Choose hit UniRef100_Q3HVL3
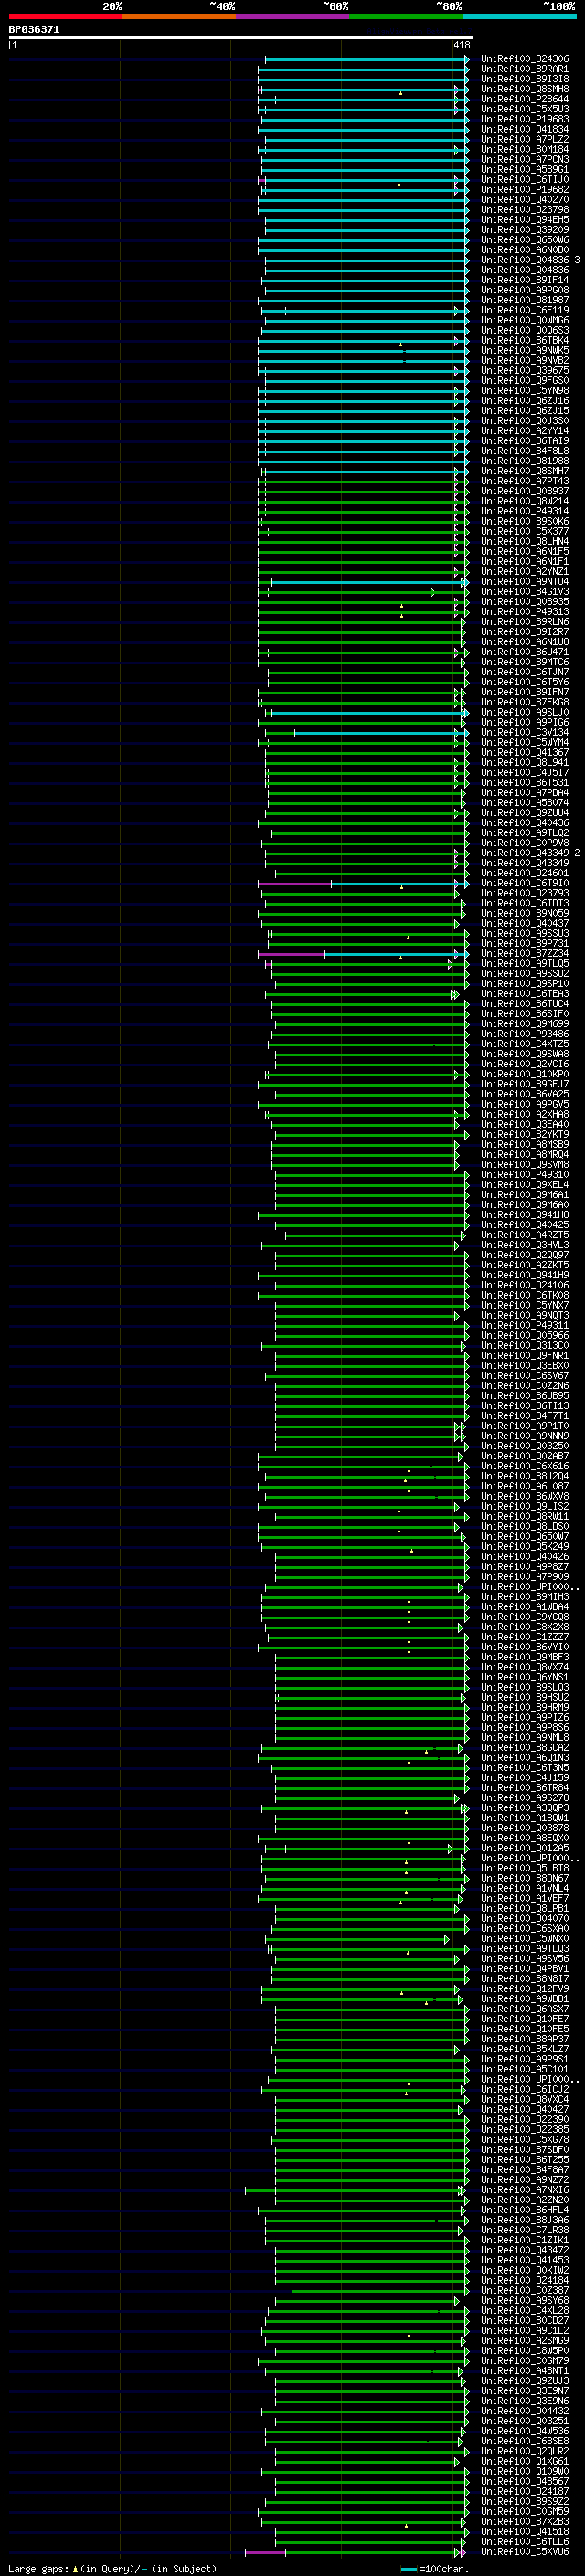585x2576 pixels. point(524,1245)
